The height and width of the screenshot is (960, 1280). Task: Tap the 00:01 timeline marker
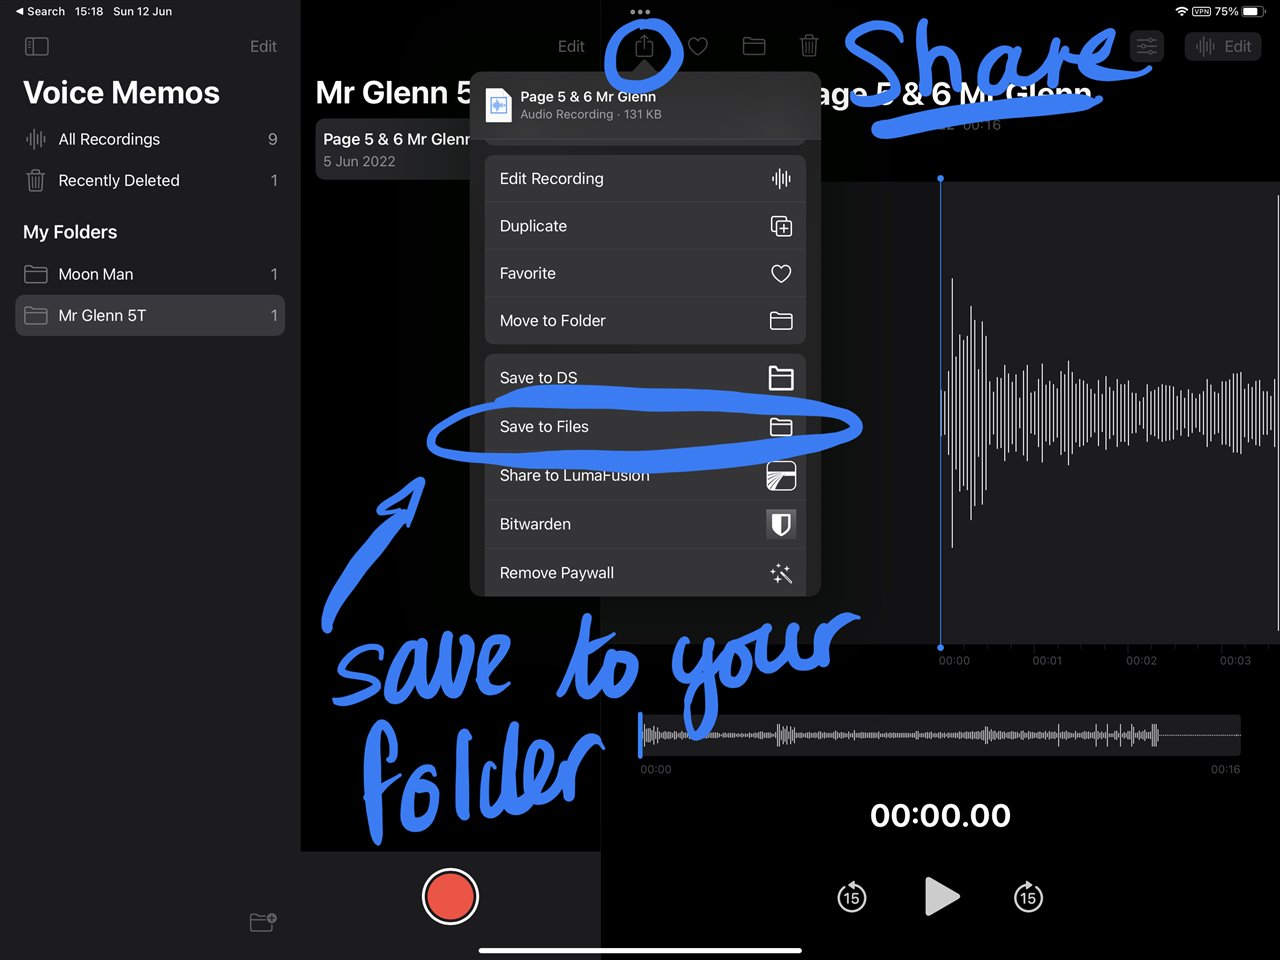[x=1047, y=660]
